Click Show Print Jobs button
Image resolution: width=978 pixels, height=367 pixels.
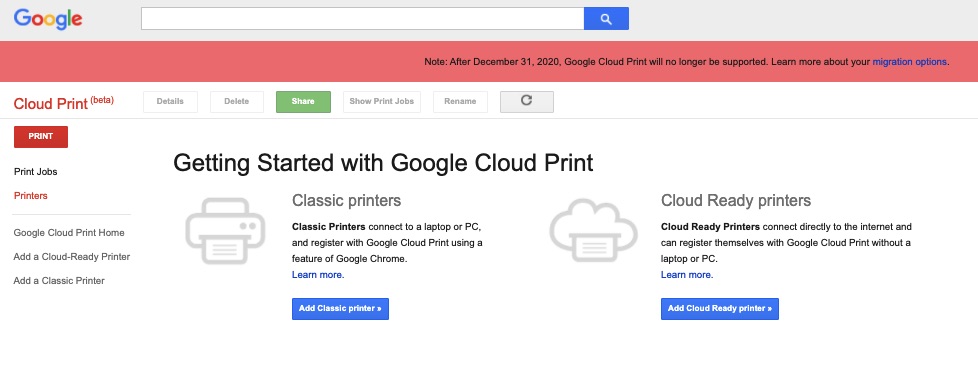click(x=382, y=102)
